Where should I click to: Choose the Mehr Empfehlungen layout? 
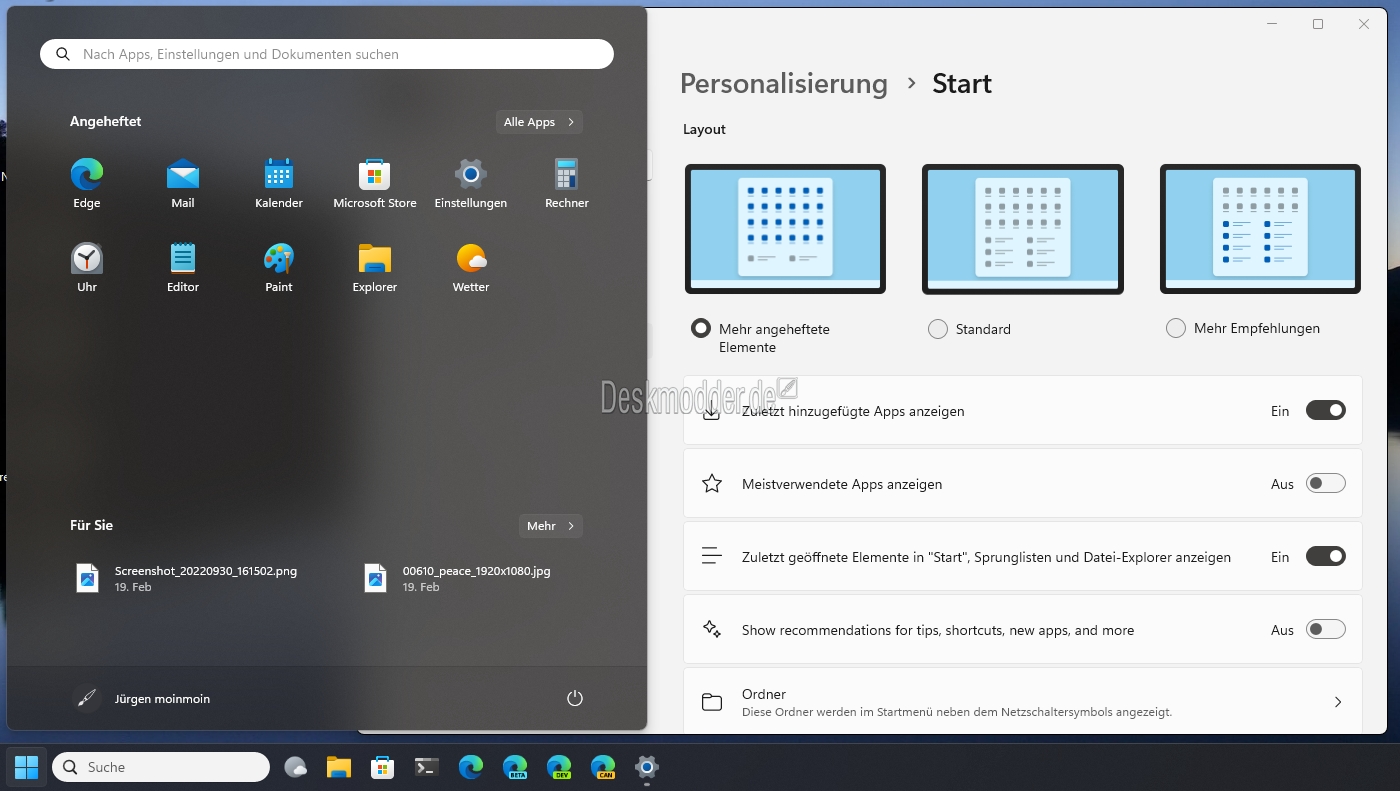pyautogui.click(x=1176, y=328)
